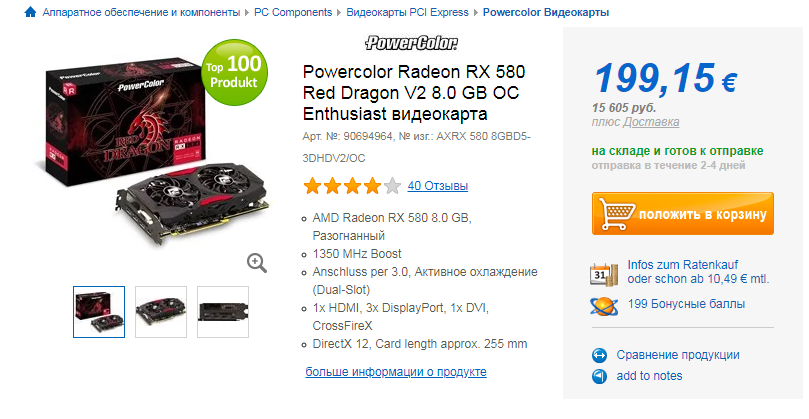
Task: Select the first thumbnail with box and card
Action: pyautogui.click(x=99, y=312)
